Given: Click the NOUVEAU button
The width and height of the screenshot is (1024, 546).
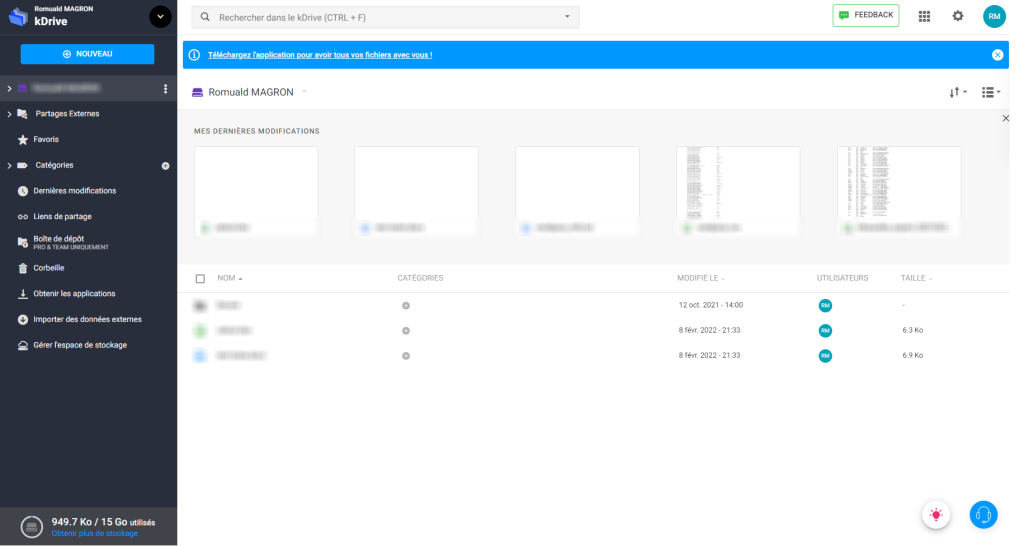Looking at the screenshot, I should pos(88,54).
